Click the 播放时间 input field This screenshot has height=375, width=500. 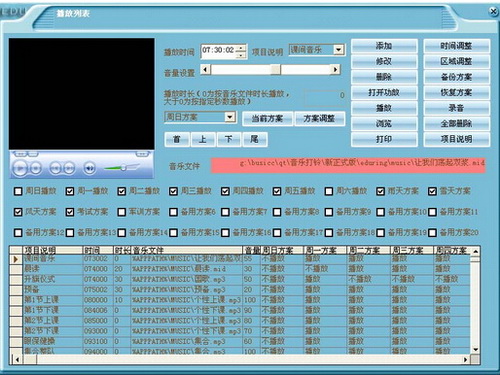pos(219,51)
